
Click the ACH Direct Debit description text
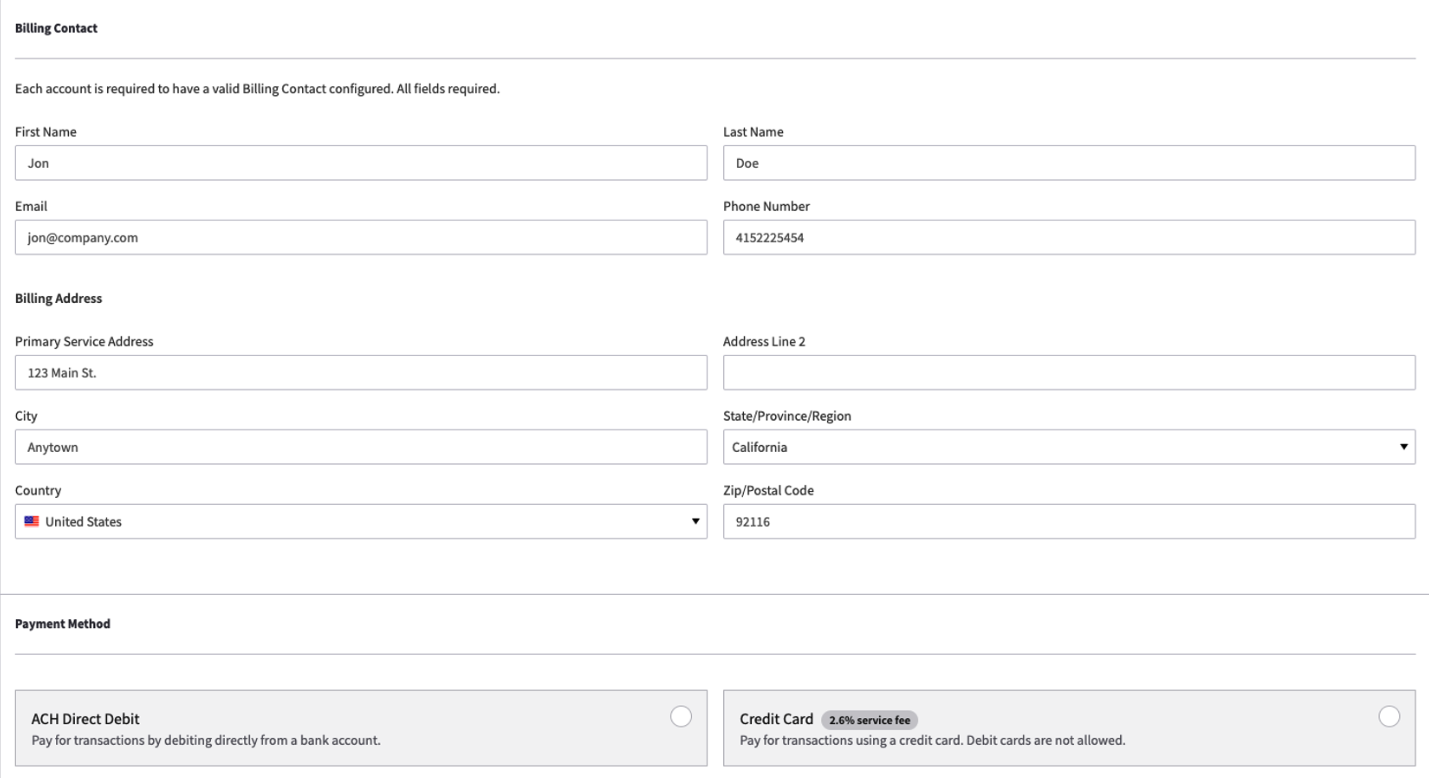(x=206, y=741)
